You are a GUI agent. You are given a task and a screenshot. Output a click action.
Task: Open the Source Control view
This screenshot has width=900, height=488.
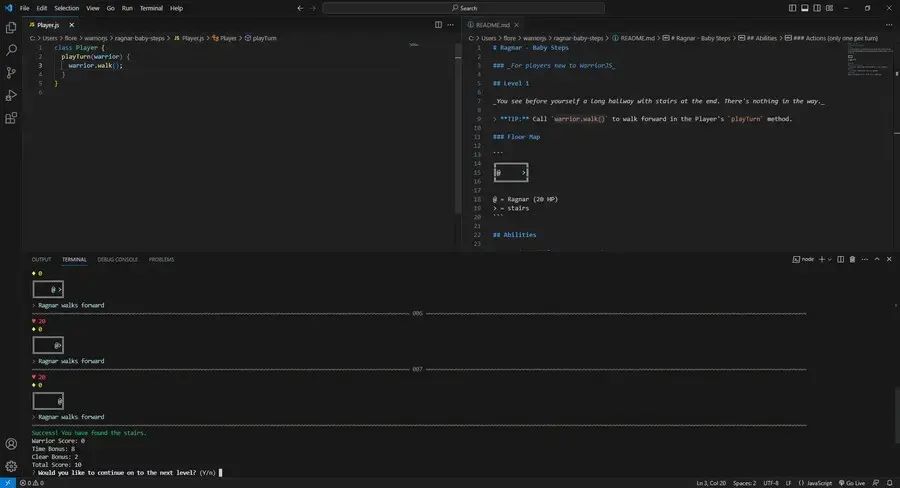tap(11, 73)
